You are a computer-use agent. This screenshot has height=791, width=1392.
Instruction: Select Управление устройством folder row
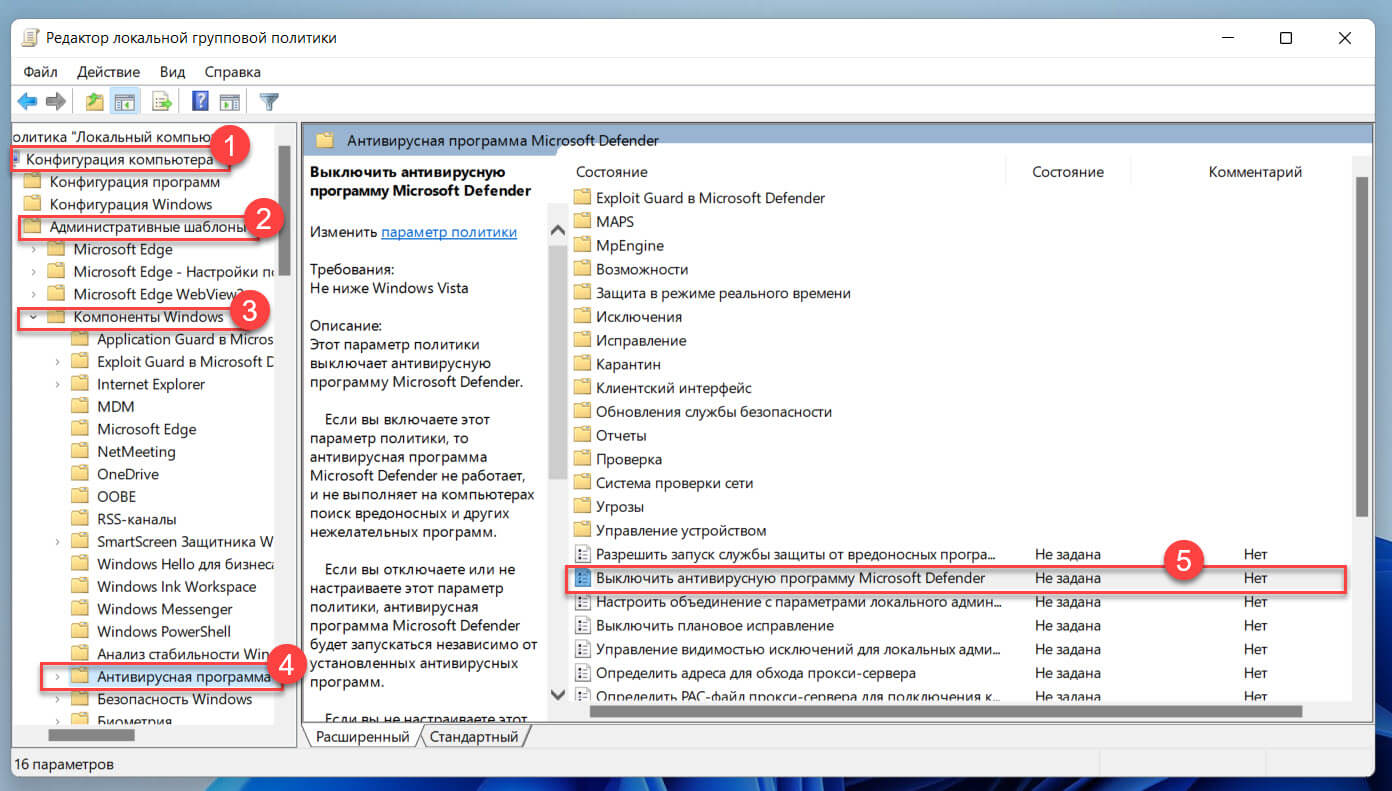[681, 530]
